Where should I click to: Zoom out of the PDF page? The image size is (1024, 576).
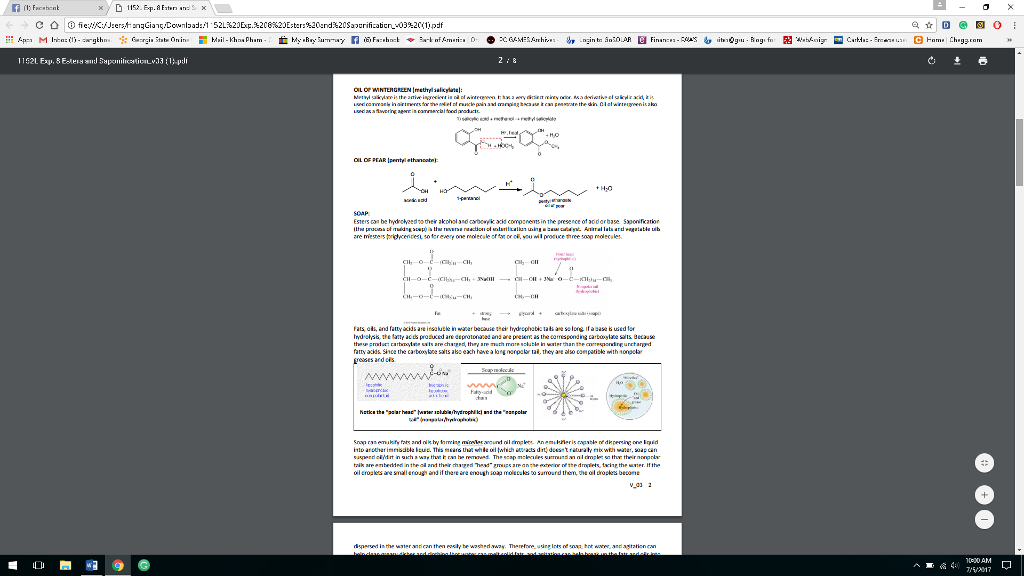pyautogui.click(x=985, y=519)
